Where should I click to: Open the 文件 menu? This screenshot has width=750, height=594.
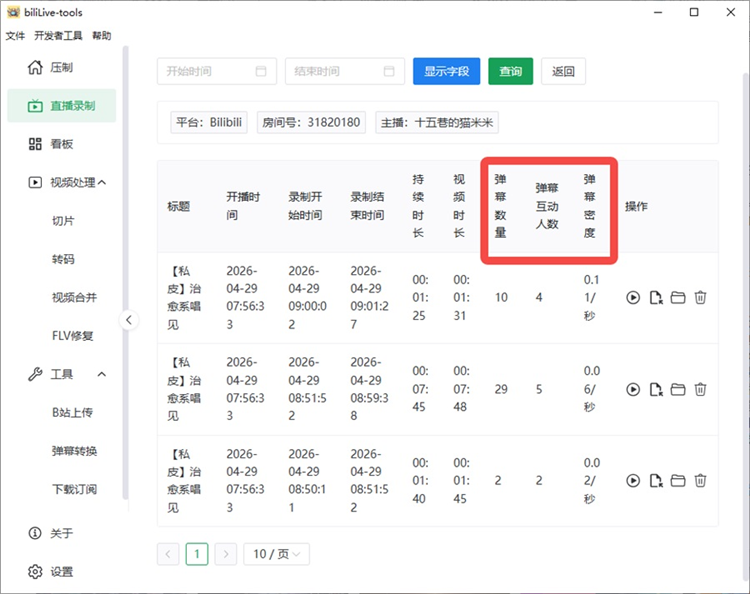(15, 36)
